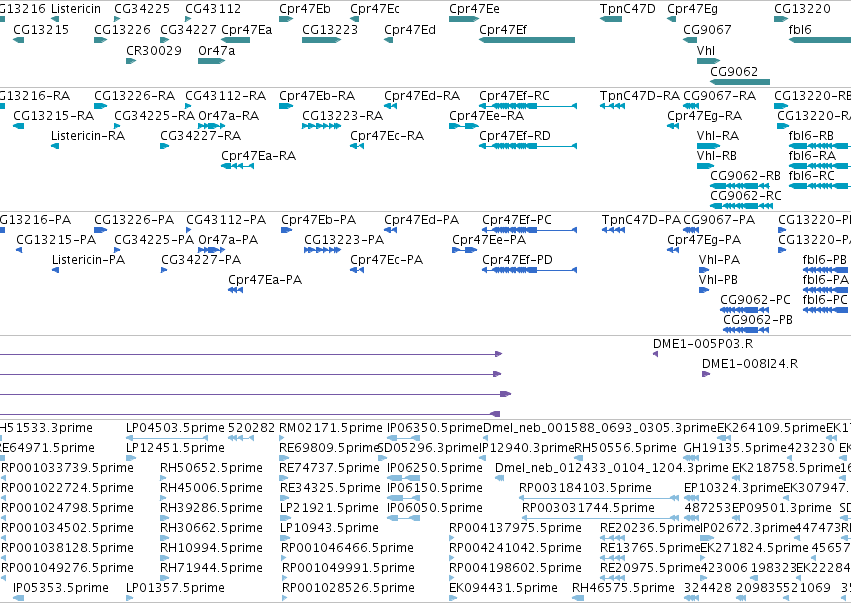Select the TpnC47D-RA transcript
This screenshot has width=851, height=603.
tap(612, 106)
